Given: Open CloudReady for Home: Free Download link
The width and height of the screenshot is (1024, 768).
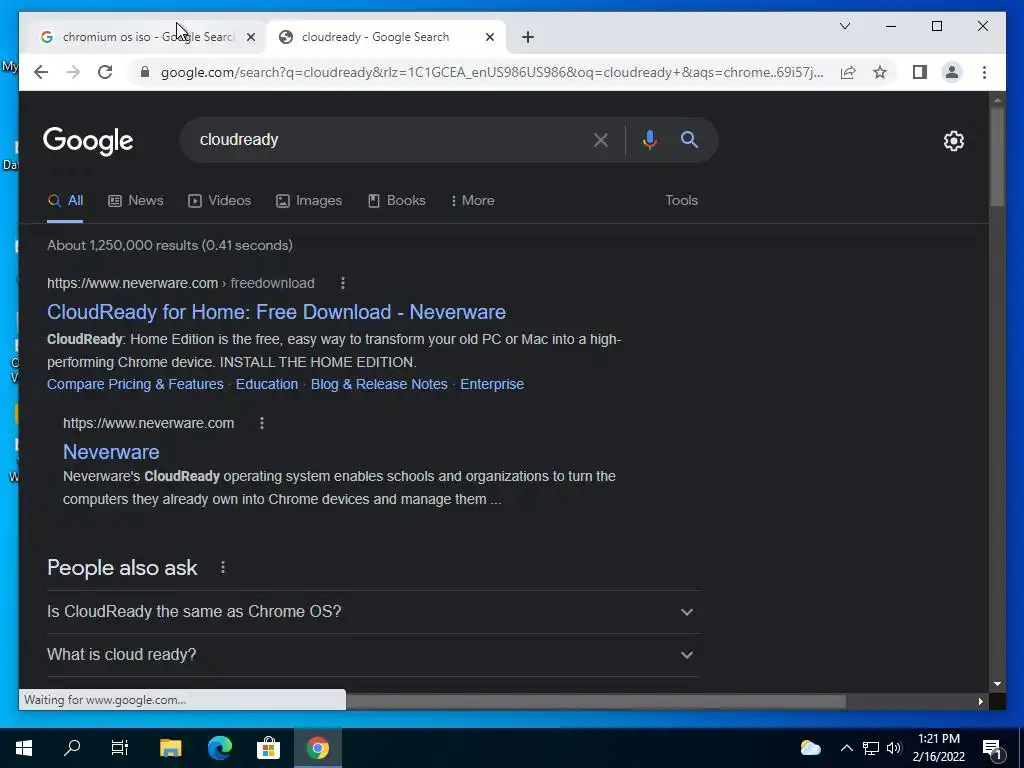Looking at the screenshot, I should 276,312.
